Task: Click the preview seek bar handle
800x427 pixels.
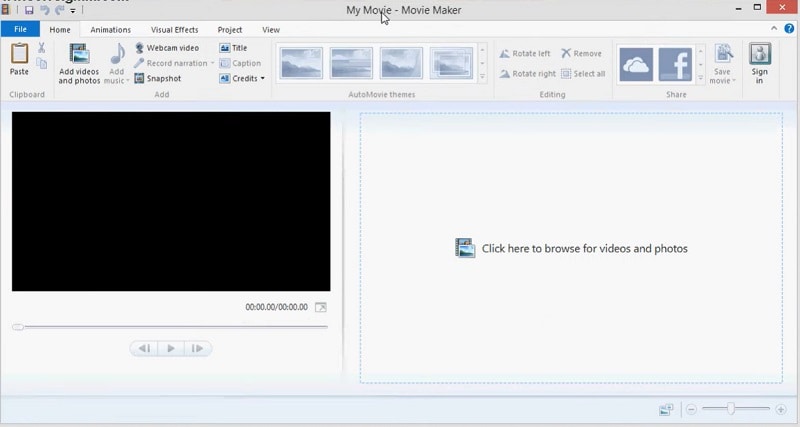Action: pyautogui.click(x=18, y=327)
